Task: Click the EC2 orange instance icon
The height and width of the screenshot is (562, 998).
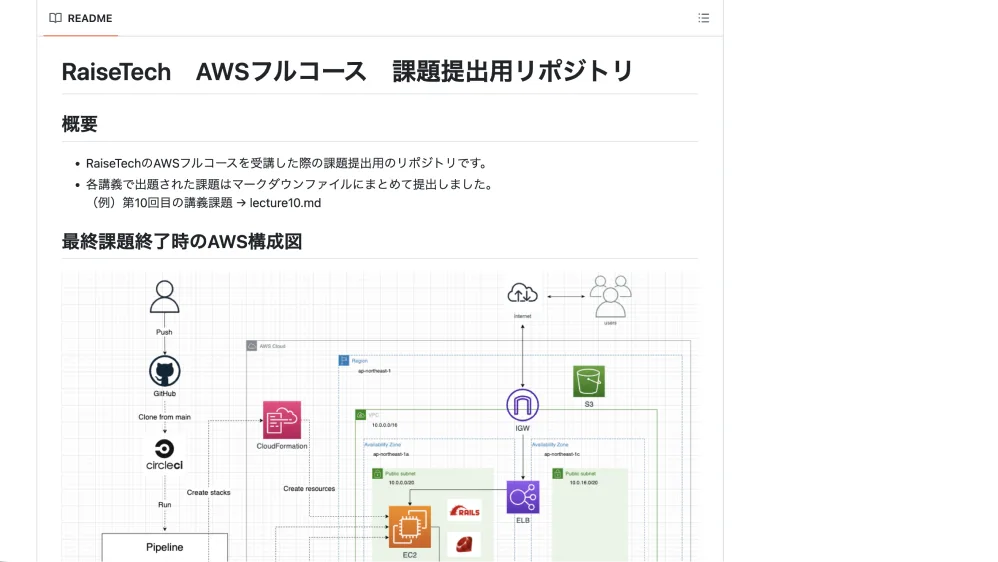Action: click(409, 527)
